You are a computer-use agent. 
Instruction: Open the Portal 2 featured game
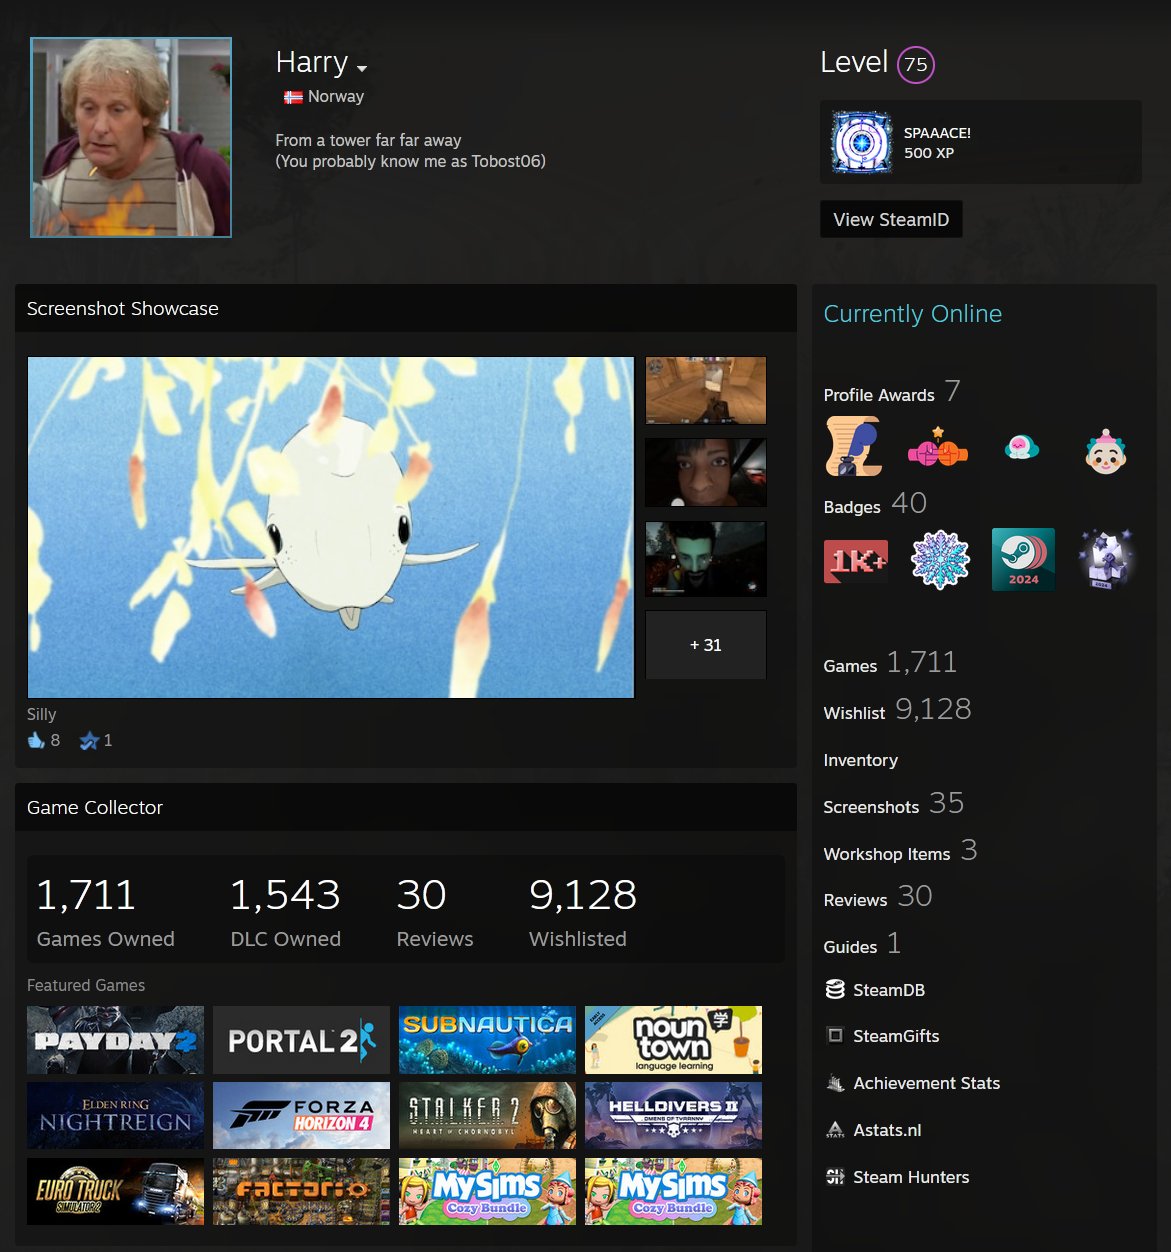pos(301,1040)
